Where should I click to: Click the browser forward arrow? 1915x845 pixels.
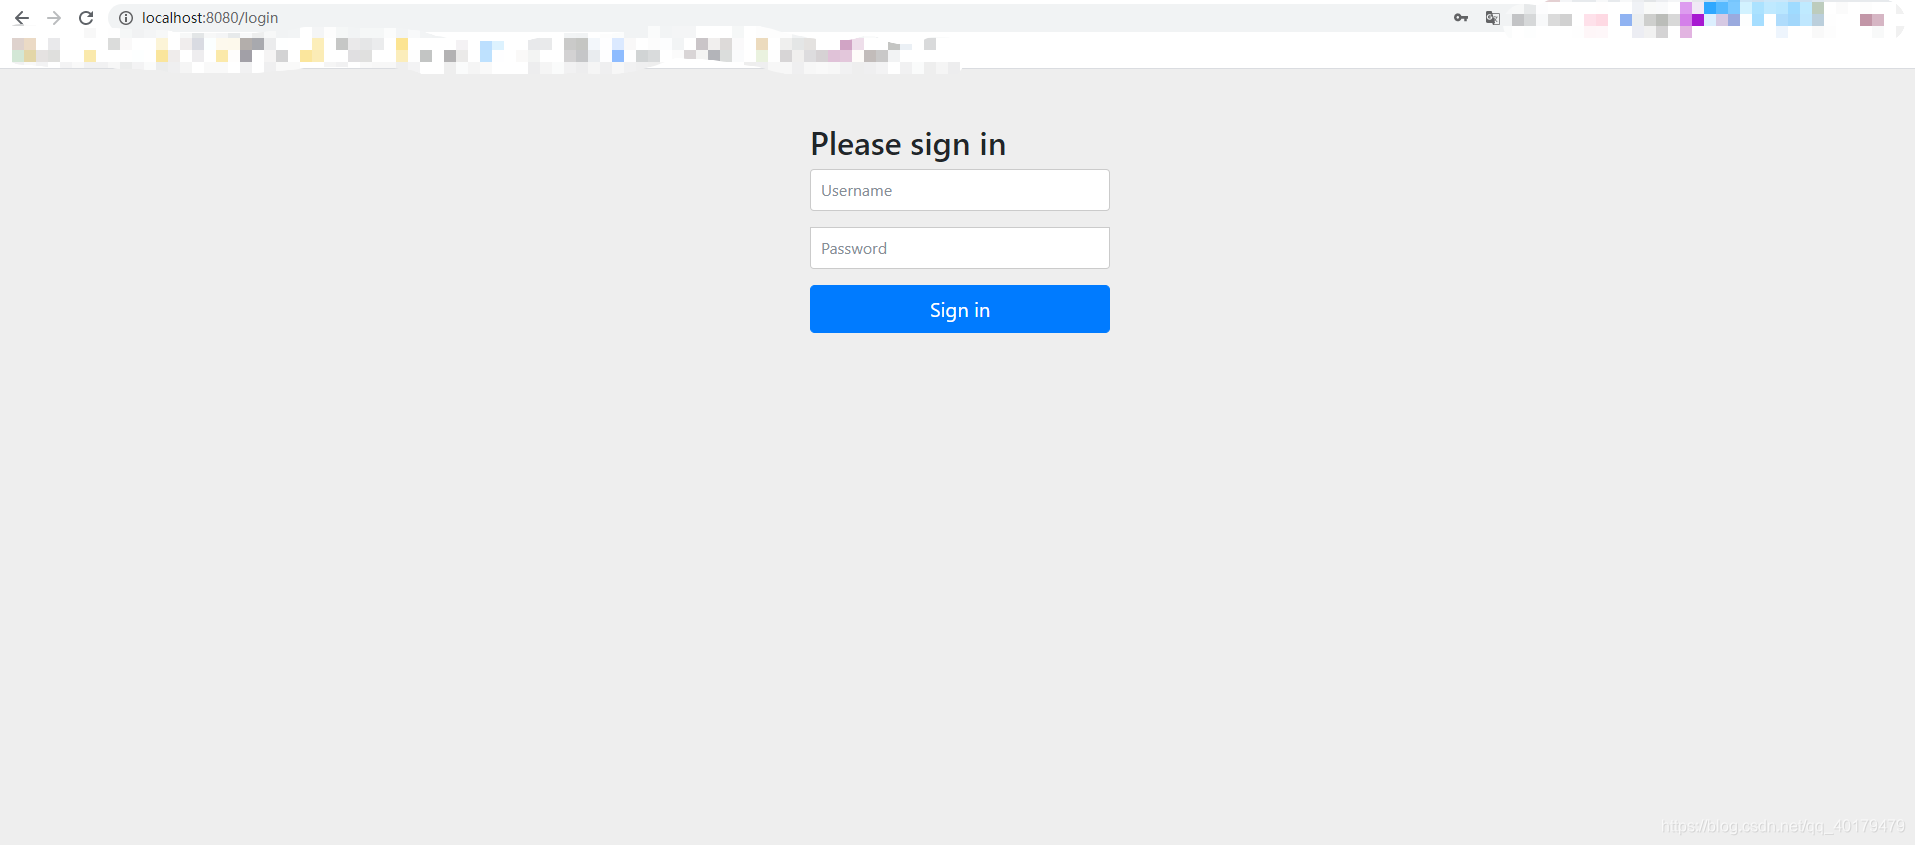54,18
